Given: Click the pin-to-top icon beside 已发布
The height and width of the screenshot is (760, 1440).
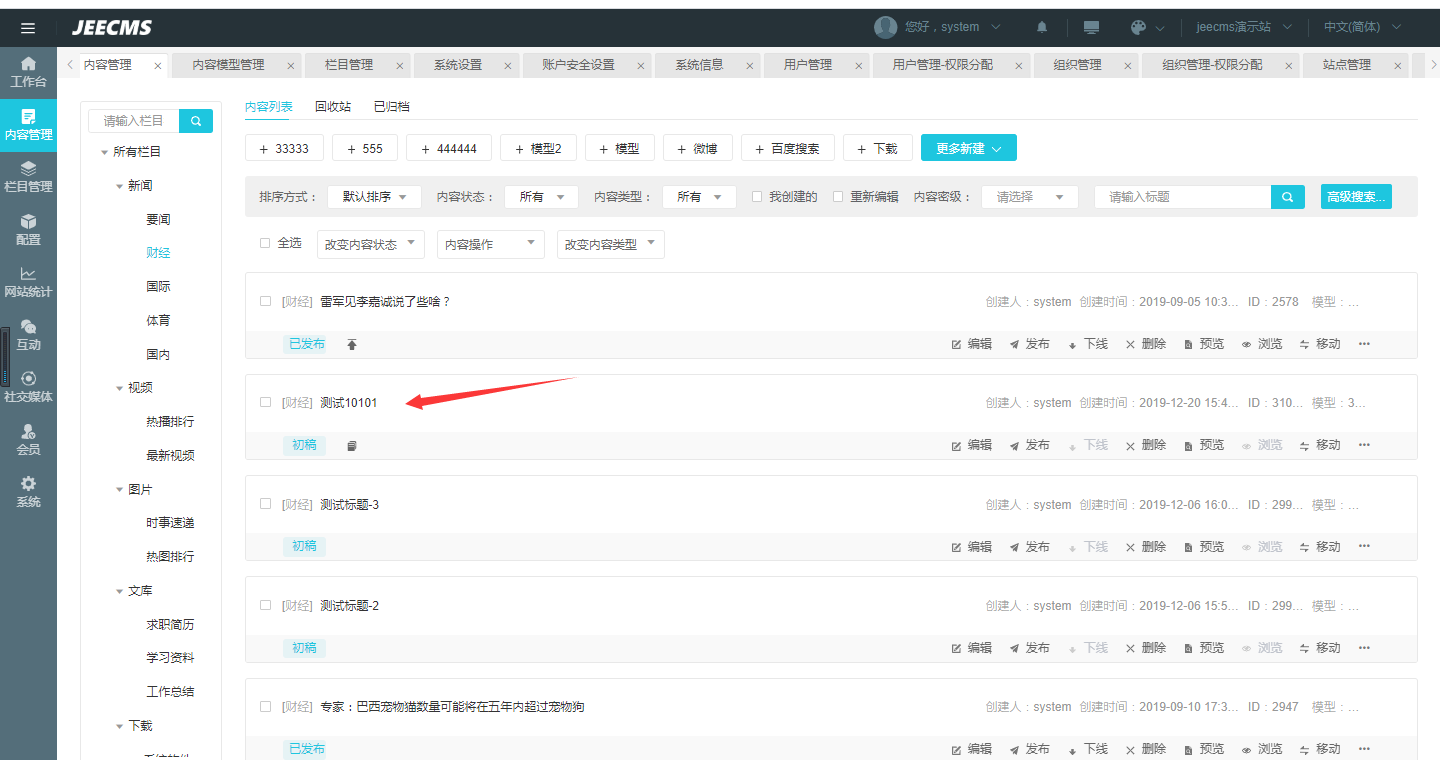Looking at the screenshot, I should tap(352, 344).
